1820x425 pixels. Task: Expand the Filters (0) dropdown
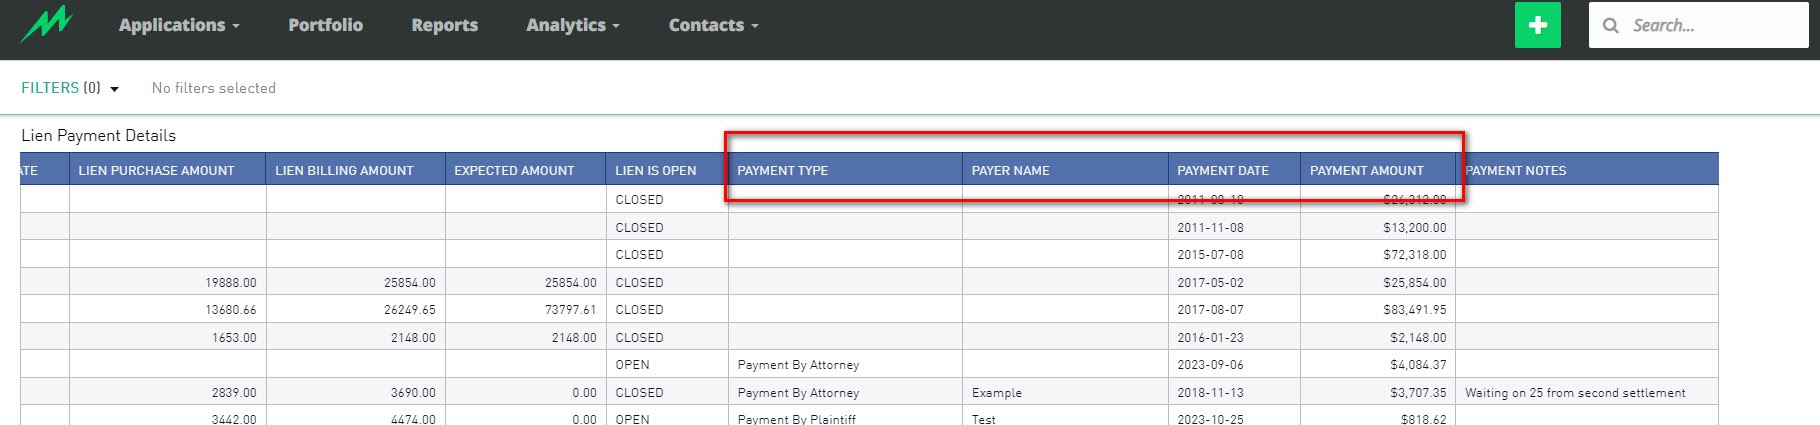(70, 88)
